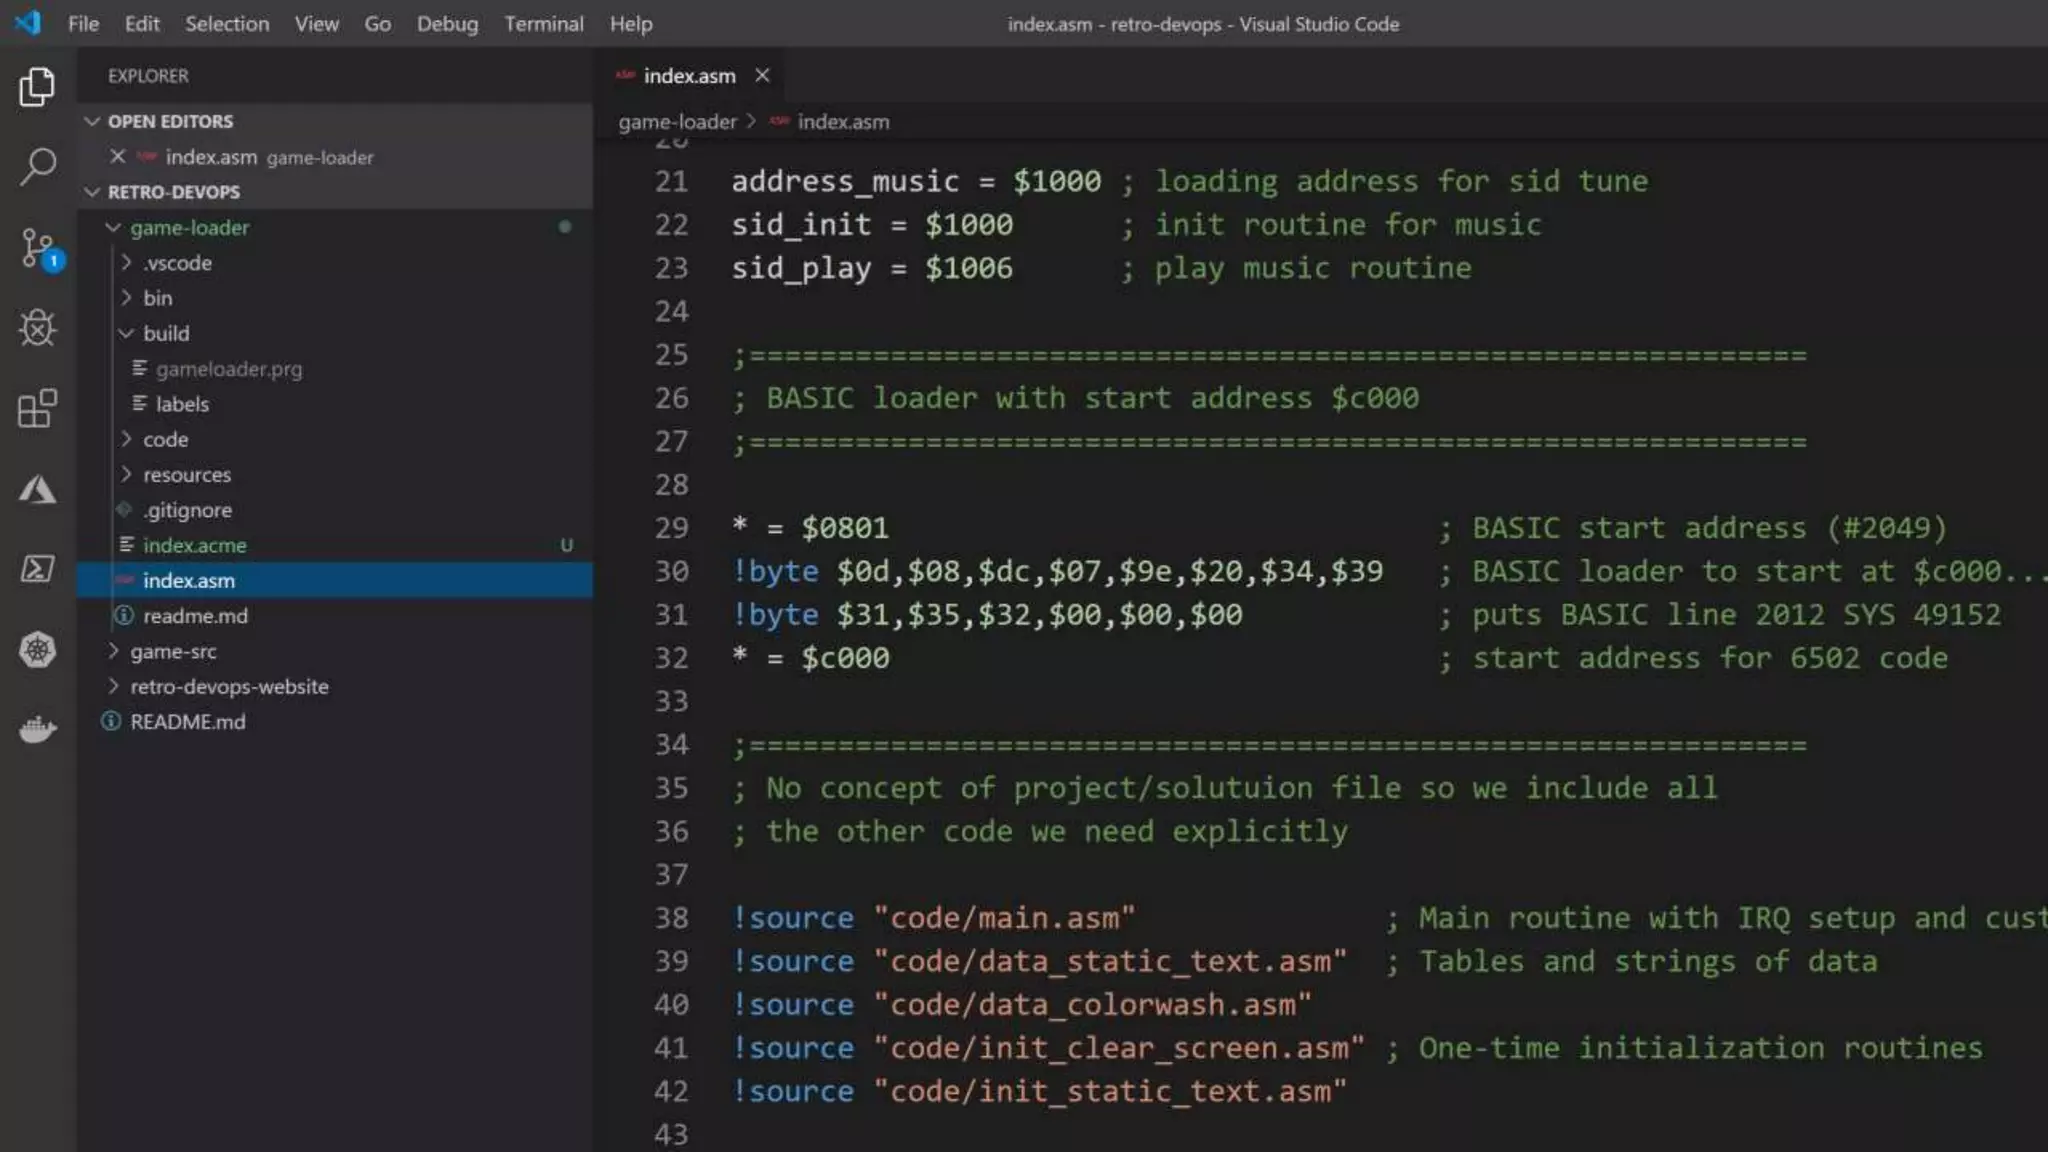Open Source Control view with pending change
Screen dimensions: 2048x1152
point(39,248)
